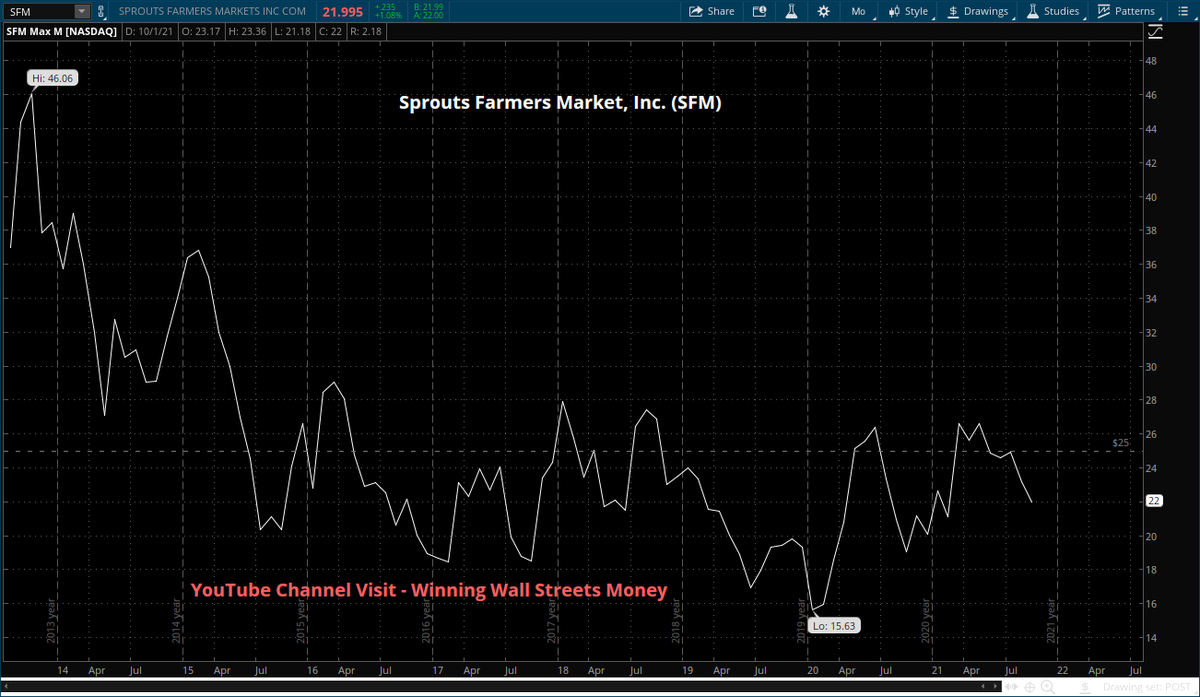Click the candlestick icon of the Style menu

coord(893,11)
